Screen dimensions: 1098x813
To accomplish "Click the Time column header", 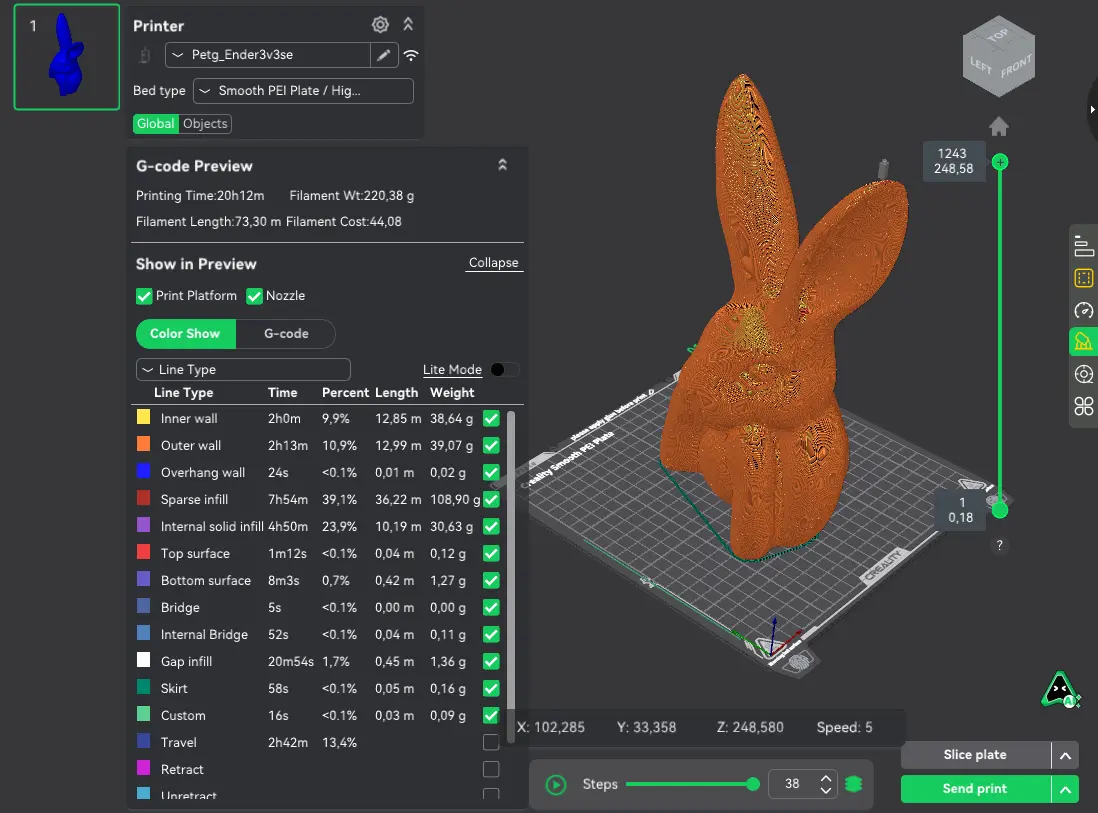I will (x=282, y=393).
